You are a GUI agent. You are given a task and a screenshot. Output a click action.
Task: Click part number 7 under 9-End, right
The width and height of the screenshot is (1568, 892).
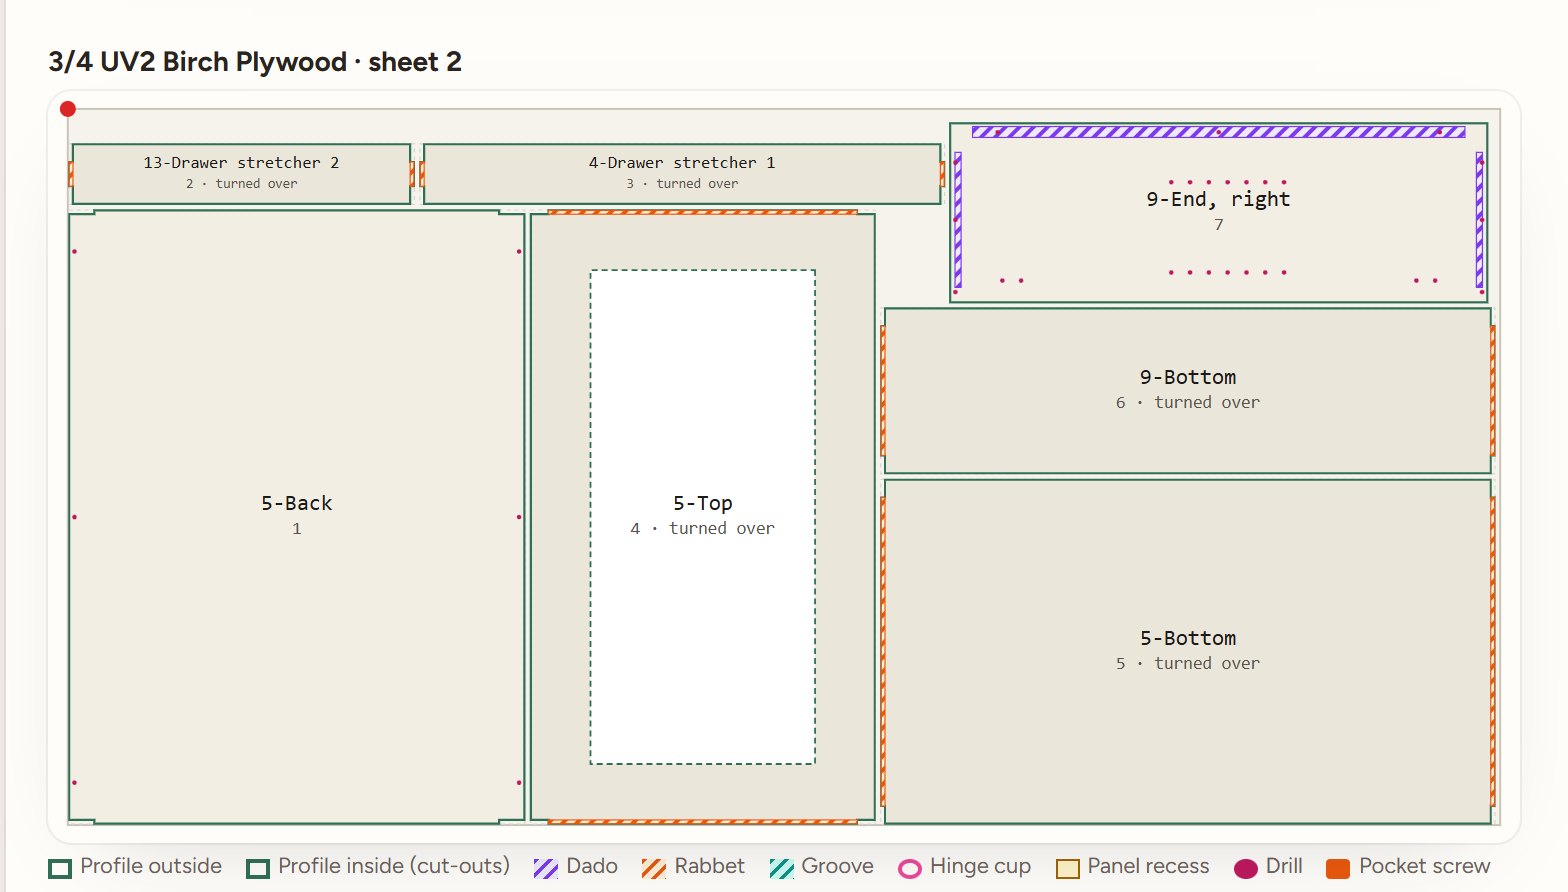click(1219, 225)
